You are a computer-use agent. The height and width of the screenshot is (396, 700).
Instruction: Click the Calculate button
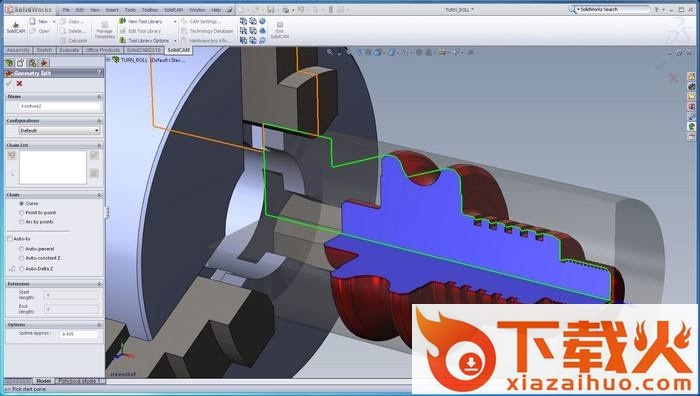click(73, 41)
